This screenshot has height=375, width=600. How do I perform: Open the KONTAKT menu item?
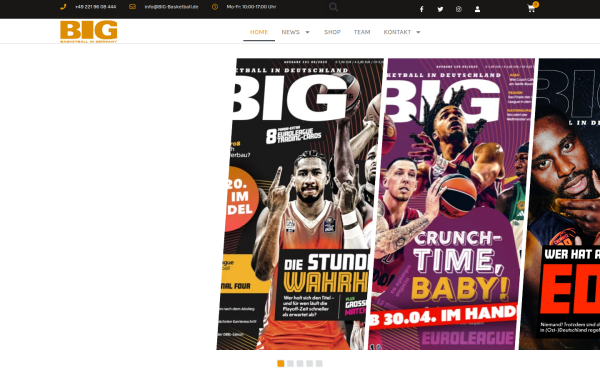pos(397,32)
